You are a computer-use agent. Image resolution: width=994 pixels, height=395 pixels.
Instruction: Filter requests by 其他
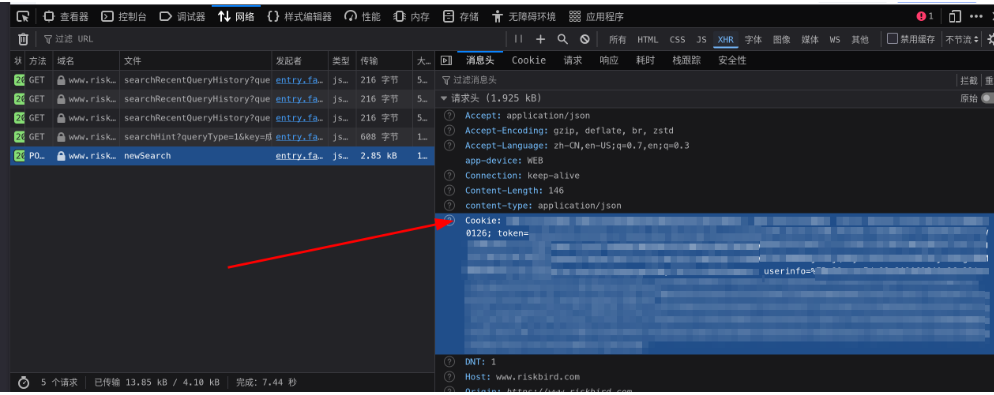[860, 39]
